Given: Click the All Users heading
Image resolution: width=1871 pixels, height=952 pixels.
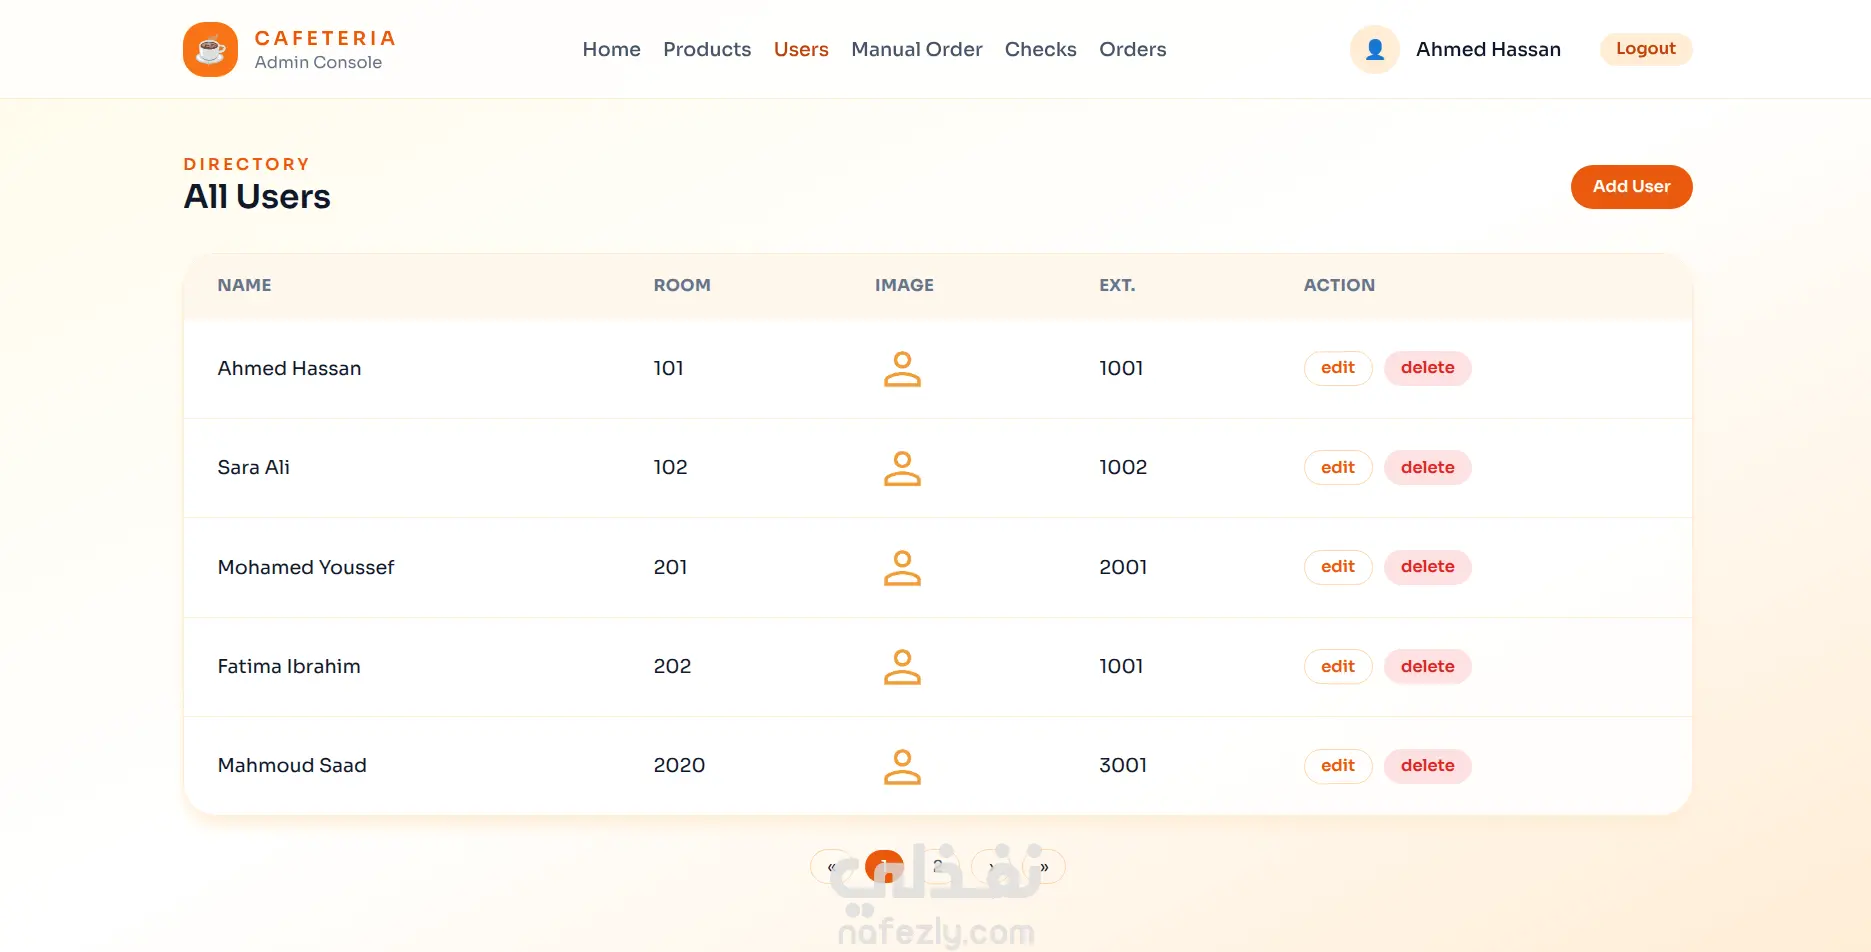Looking at the screenshot, I should [x=257, y=197].
